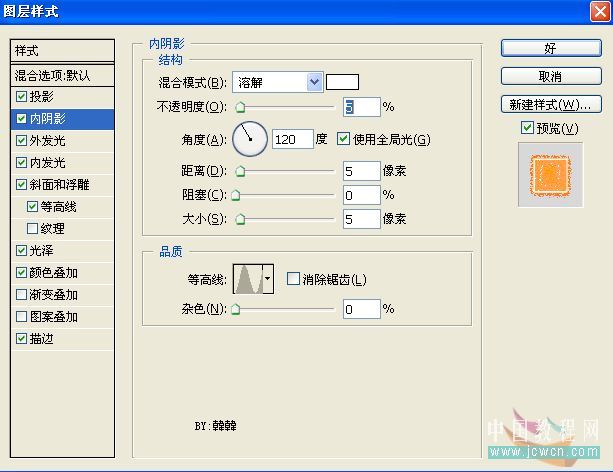
Task: Click the 杂色 noise slider handle
Action: pyautogui.click(x=235, y=309)
